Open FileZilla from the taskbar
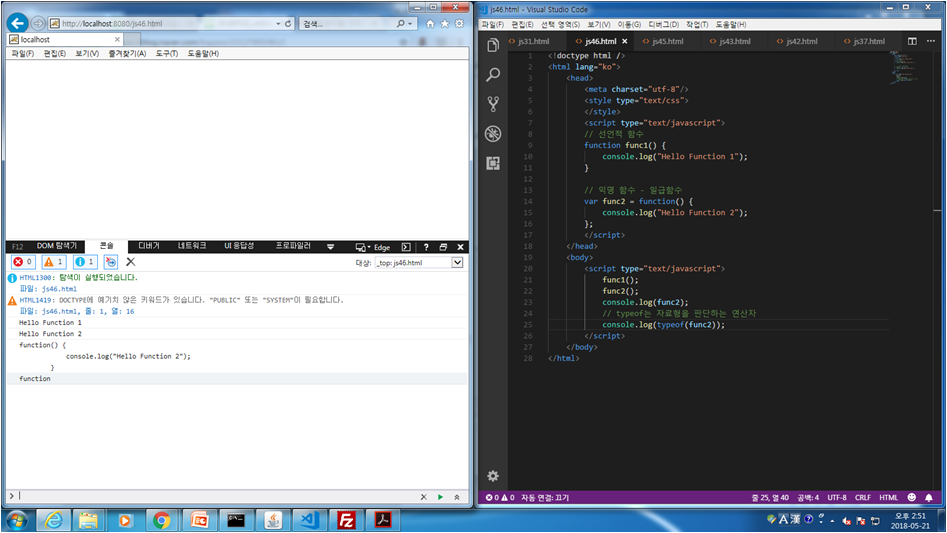 347,520
